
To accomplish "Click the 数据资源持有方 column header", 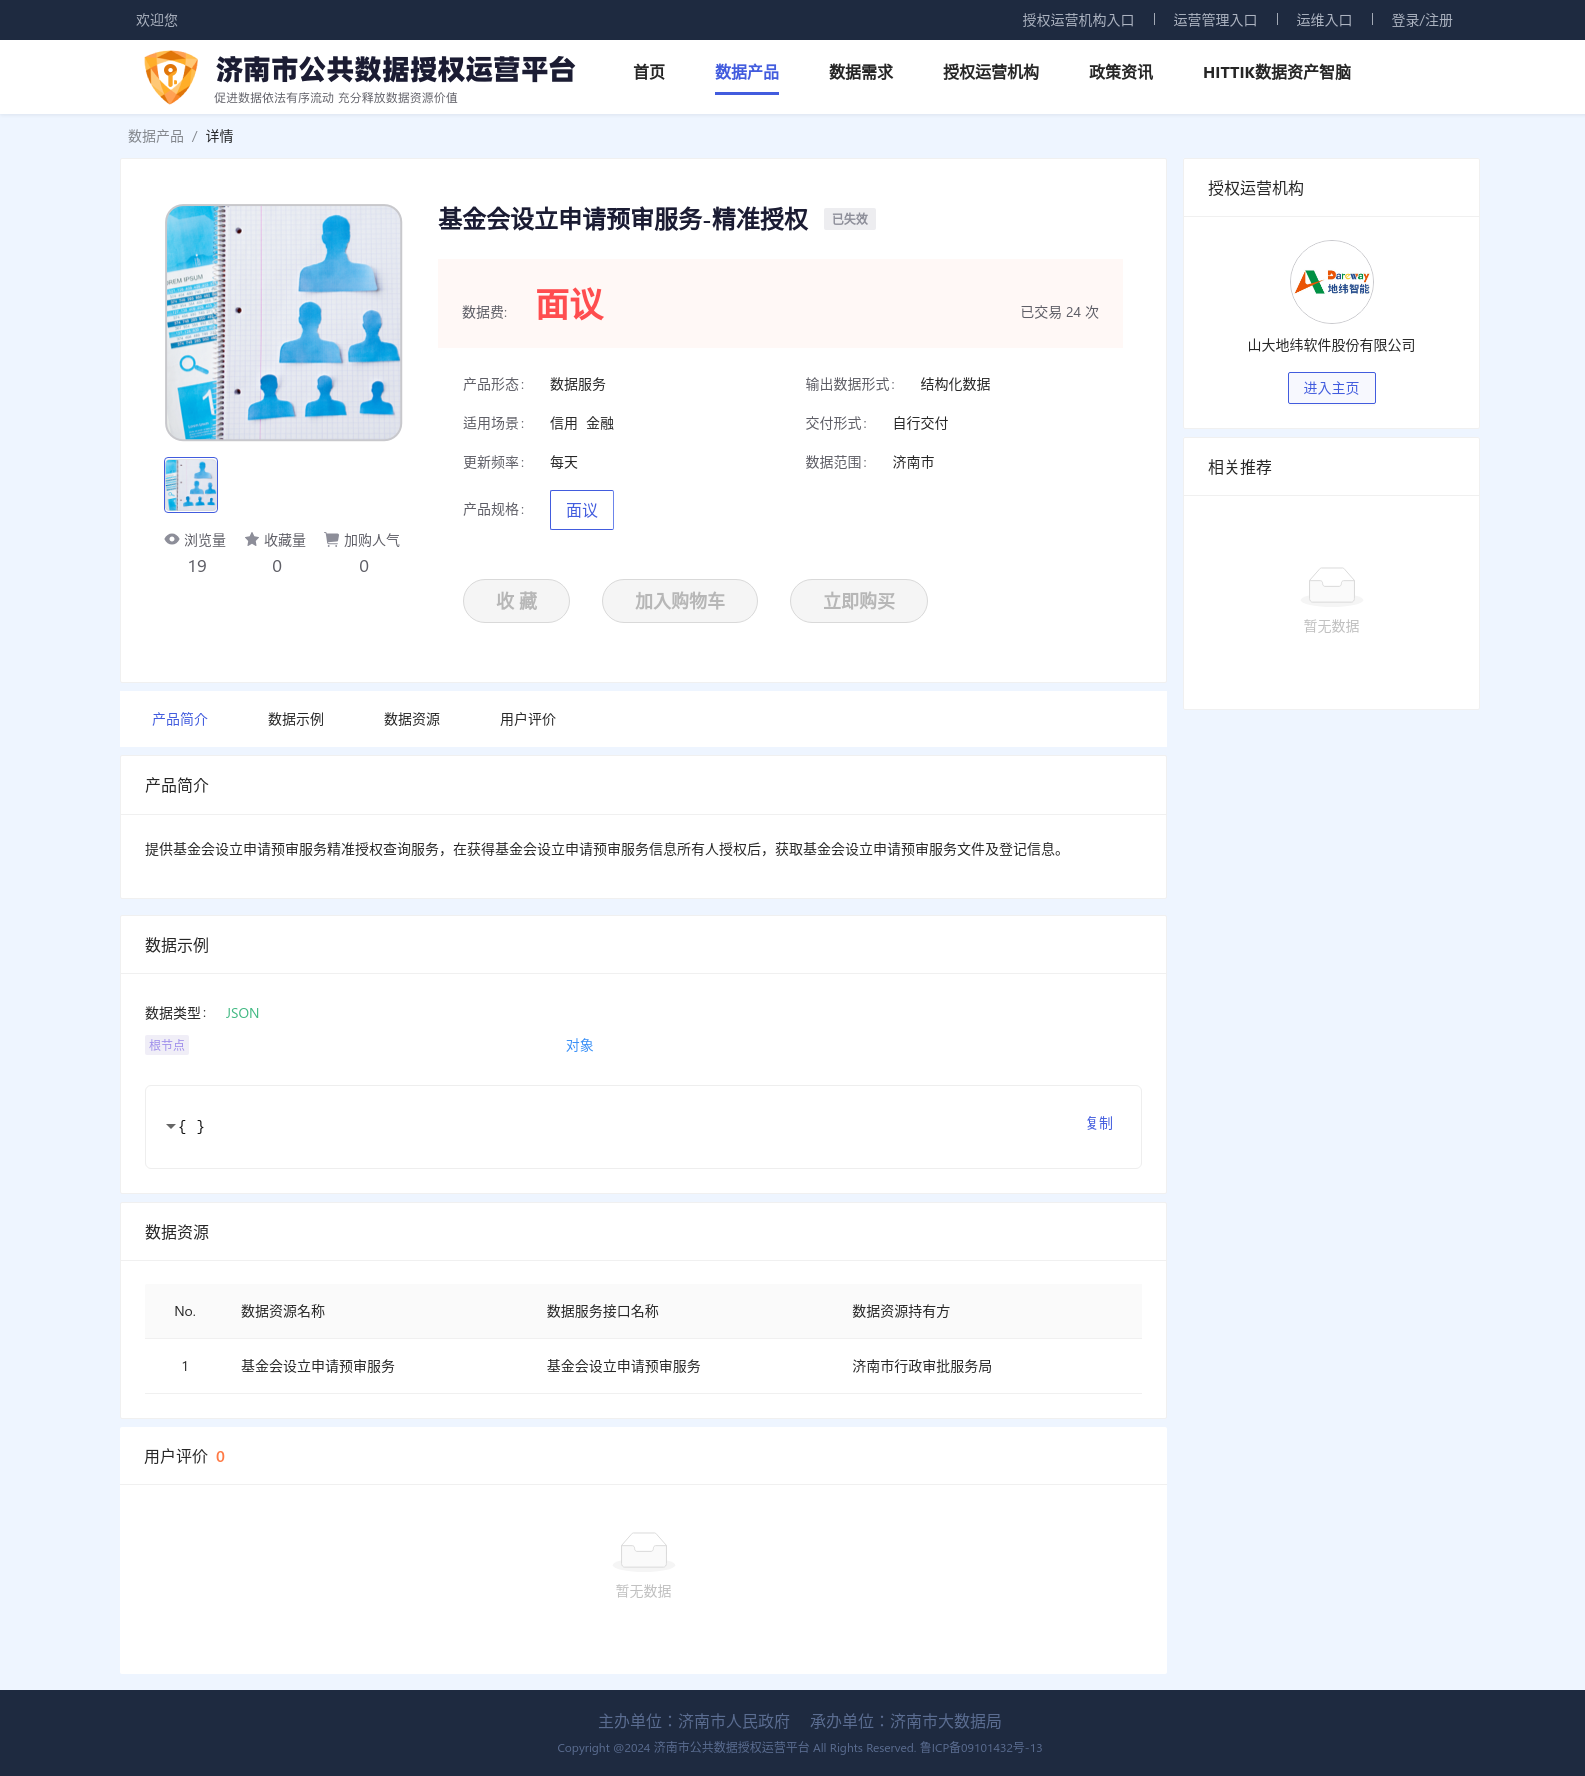I will (901, 1311).
